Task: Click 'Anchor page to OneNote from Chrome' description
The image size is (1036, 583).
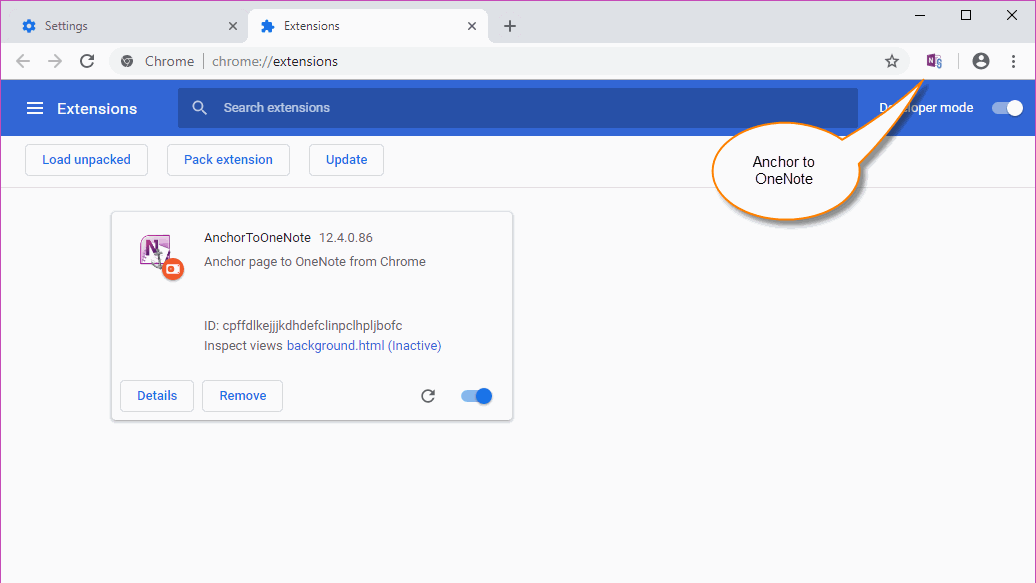Action: click(x=315, y=262)
